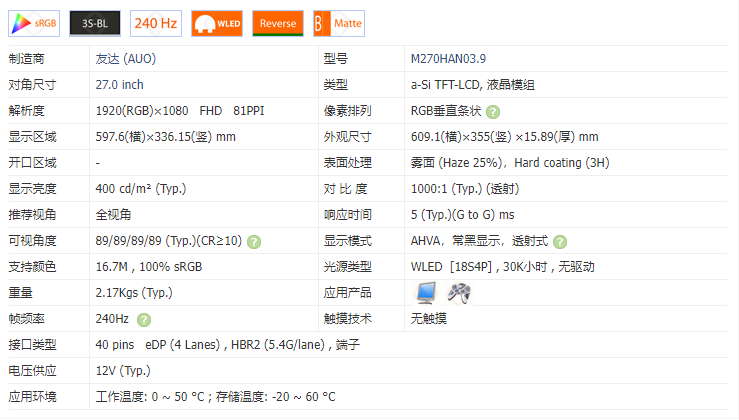Open help icon next to RGB垂直条状
This screenshot has height=420, width=739.
(493, 112)
